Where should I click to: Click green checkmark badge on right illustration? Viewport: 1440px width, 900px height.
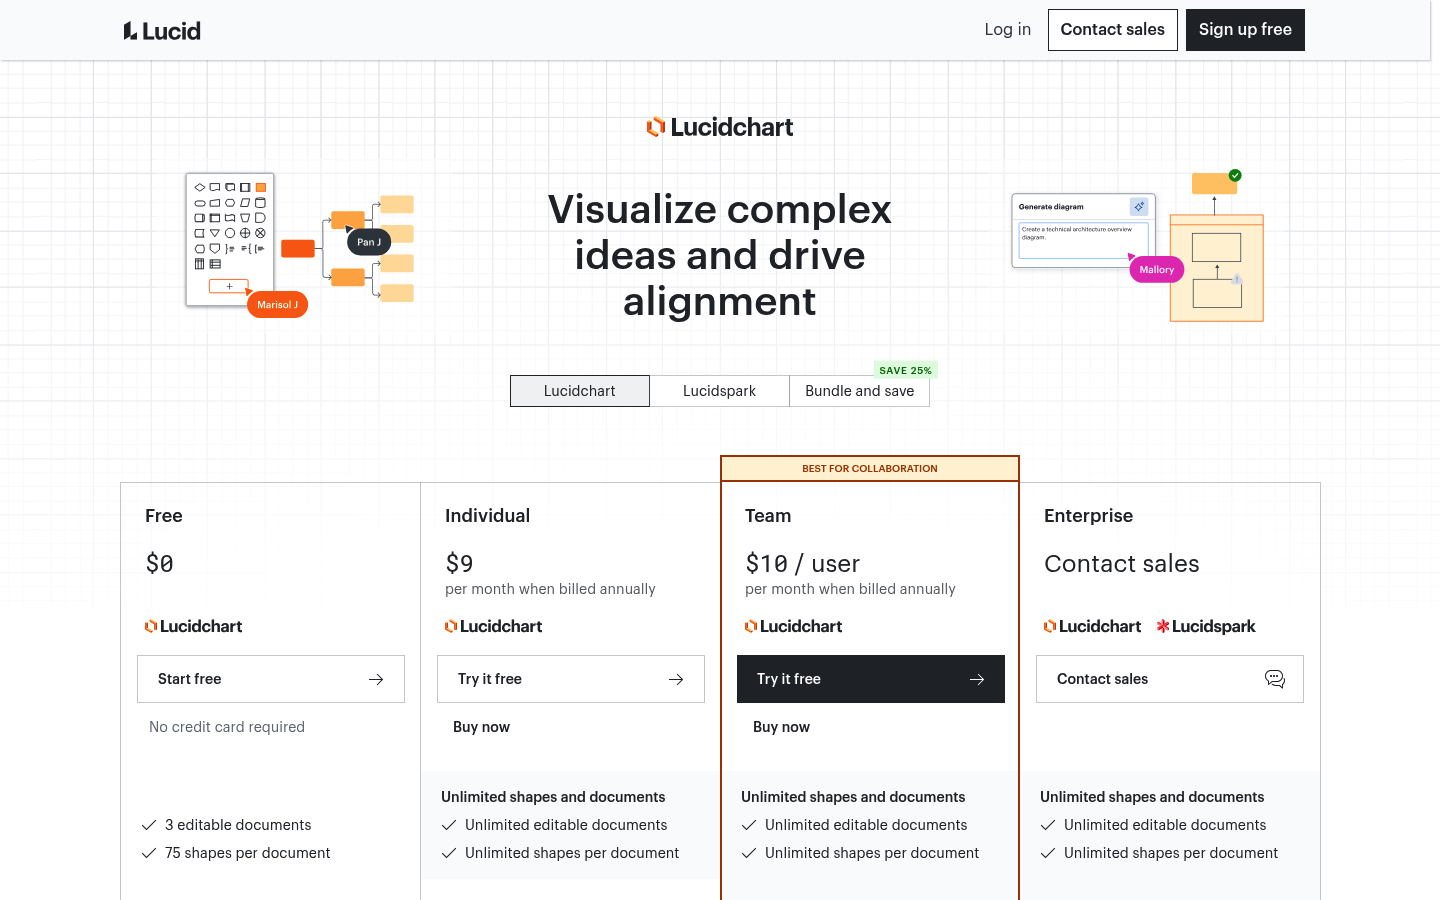click(1235, 175)
